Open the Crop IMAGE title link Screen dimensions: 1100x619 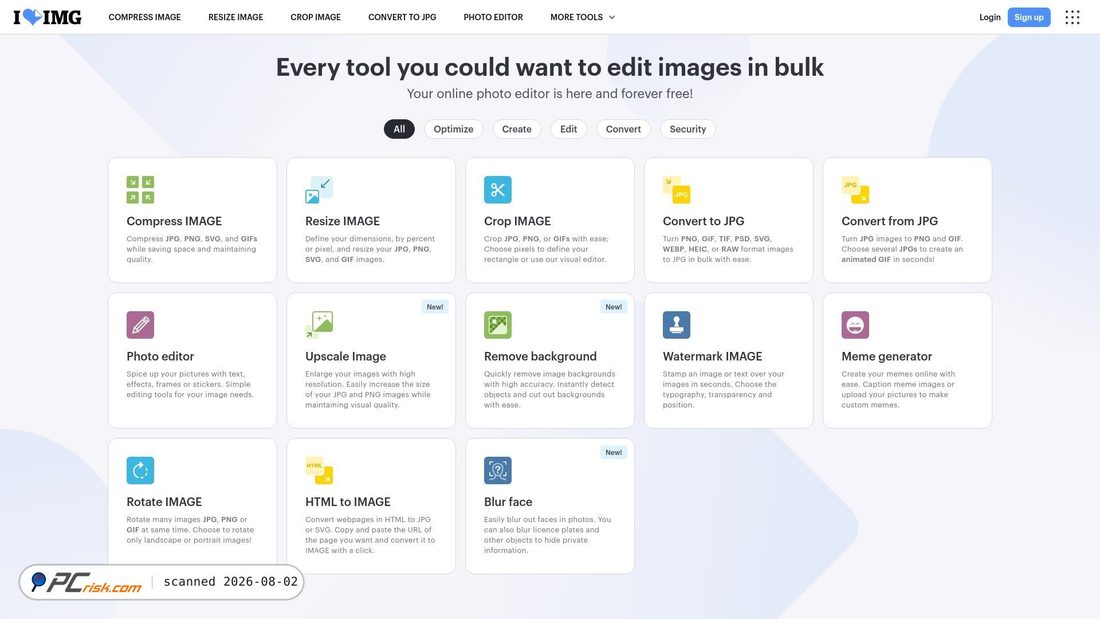[517, 221]
